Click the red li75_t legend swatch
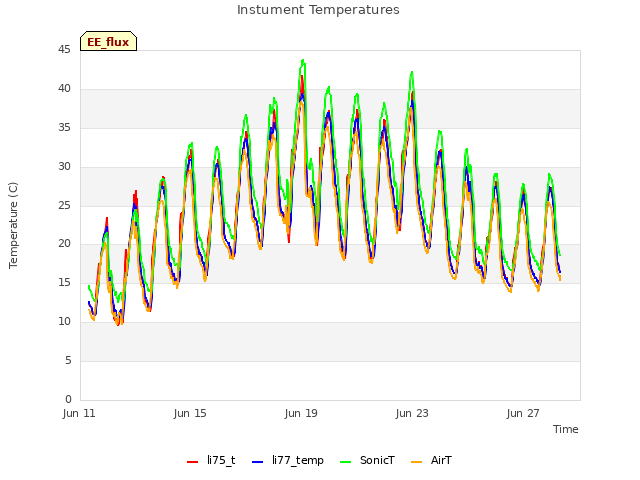640x480 pixels. 192,462
